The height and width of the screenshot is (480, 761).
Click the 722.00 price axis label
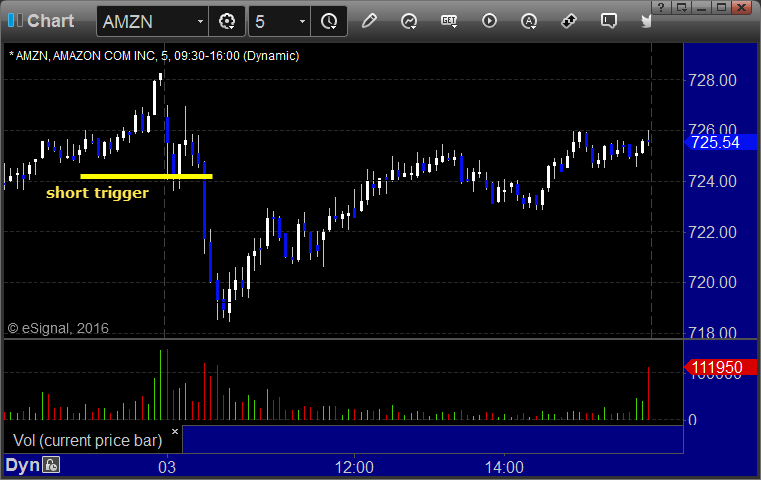pos(712,232)
